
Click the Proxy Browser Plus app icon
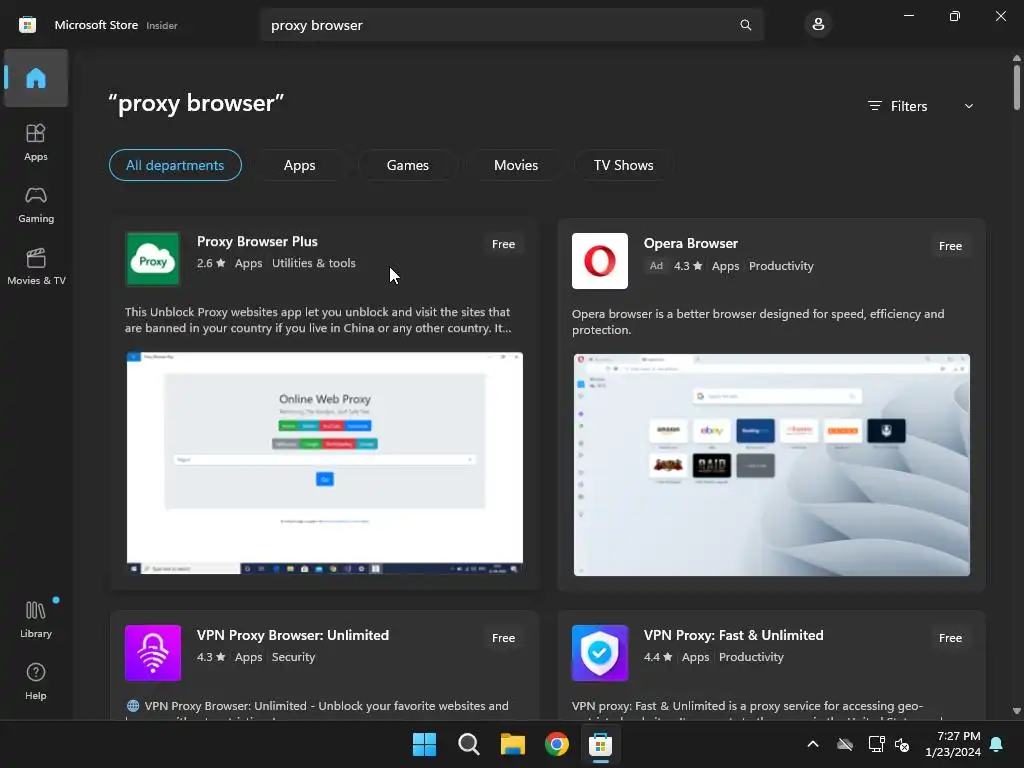coord(153,259)
